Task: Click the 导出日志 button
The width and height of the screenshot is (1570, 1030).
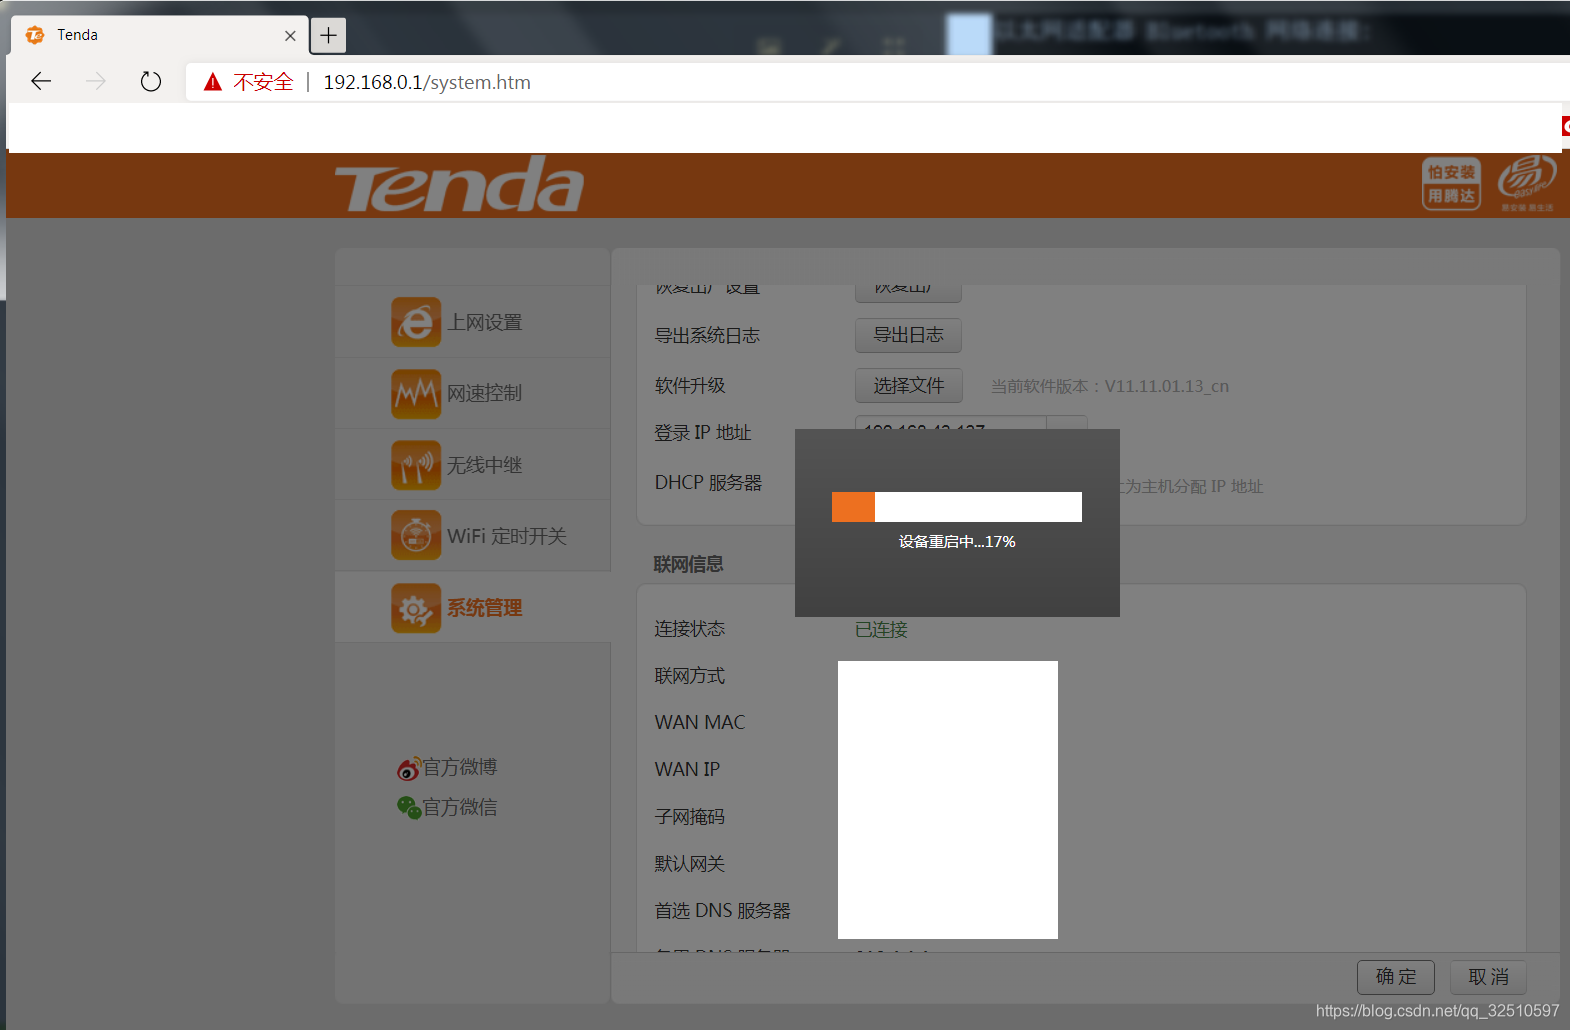Action: (x=908, y=335)
